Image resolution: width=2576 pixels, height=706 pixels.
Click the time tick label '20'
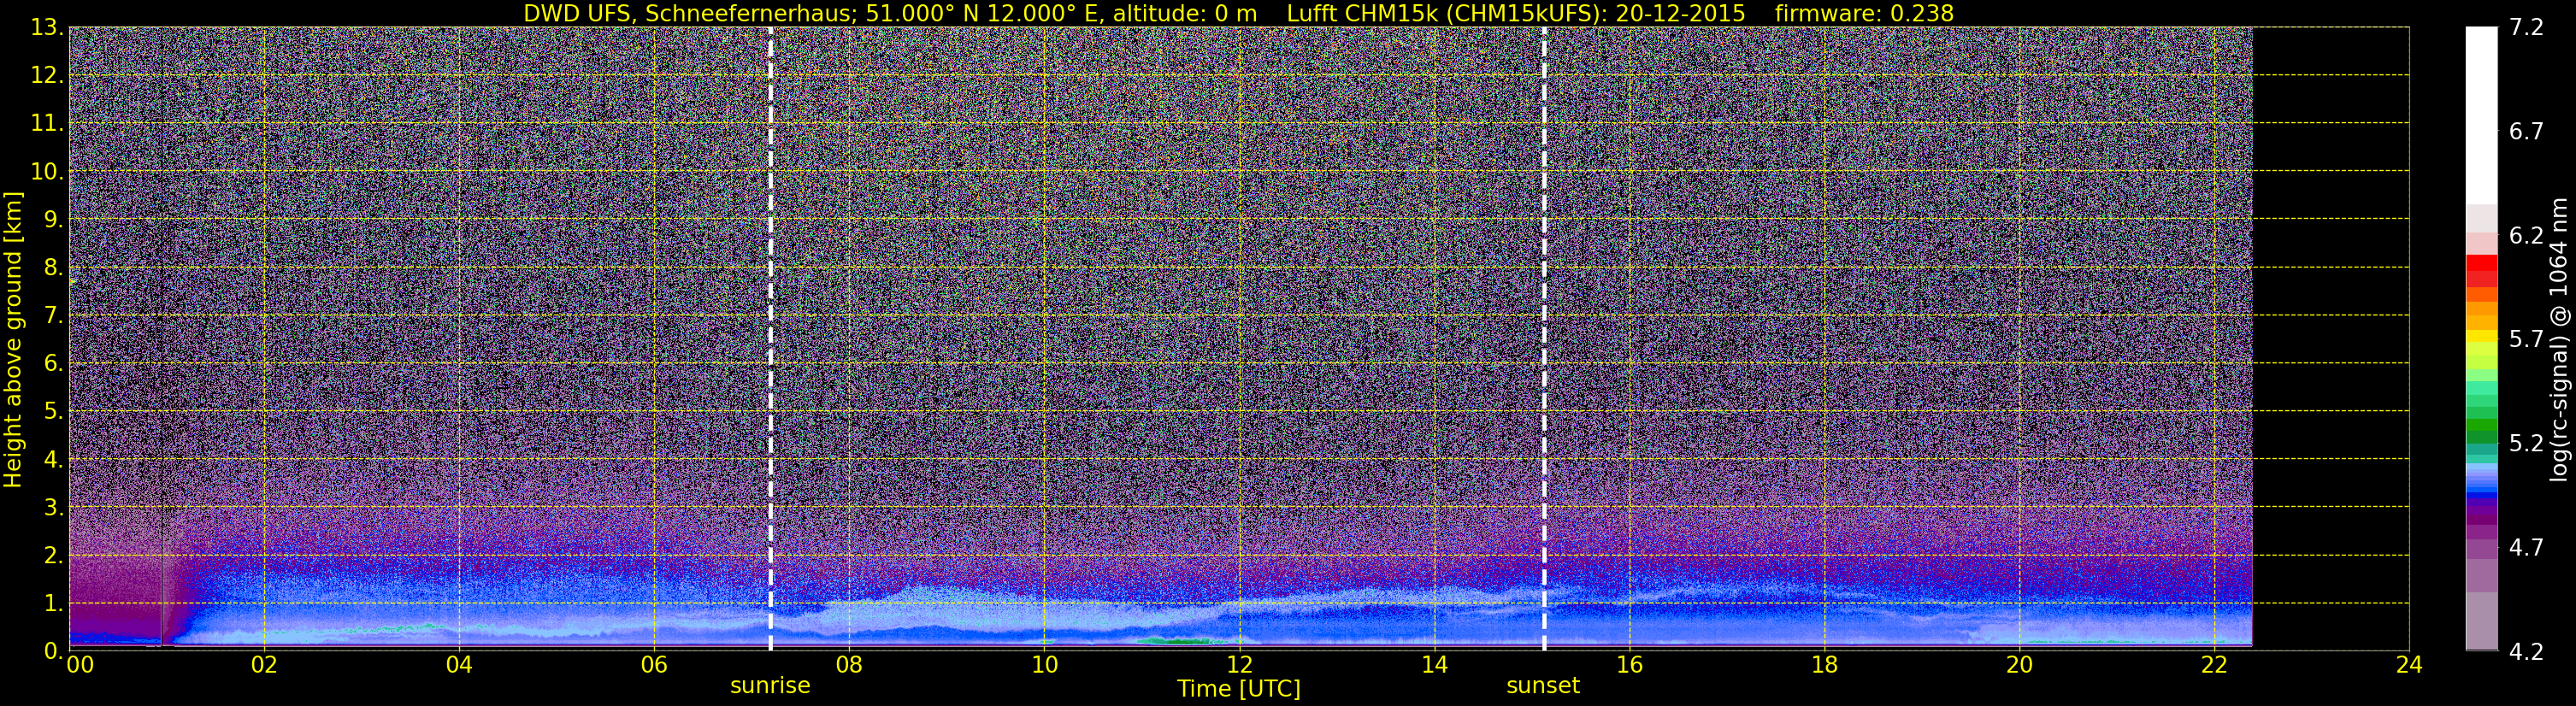(2019, 665)
